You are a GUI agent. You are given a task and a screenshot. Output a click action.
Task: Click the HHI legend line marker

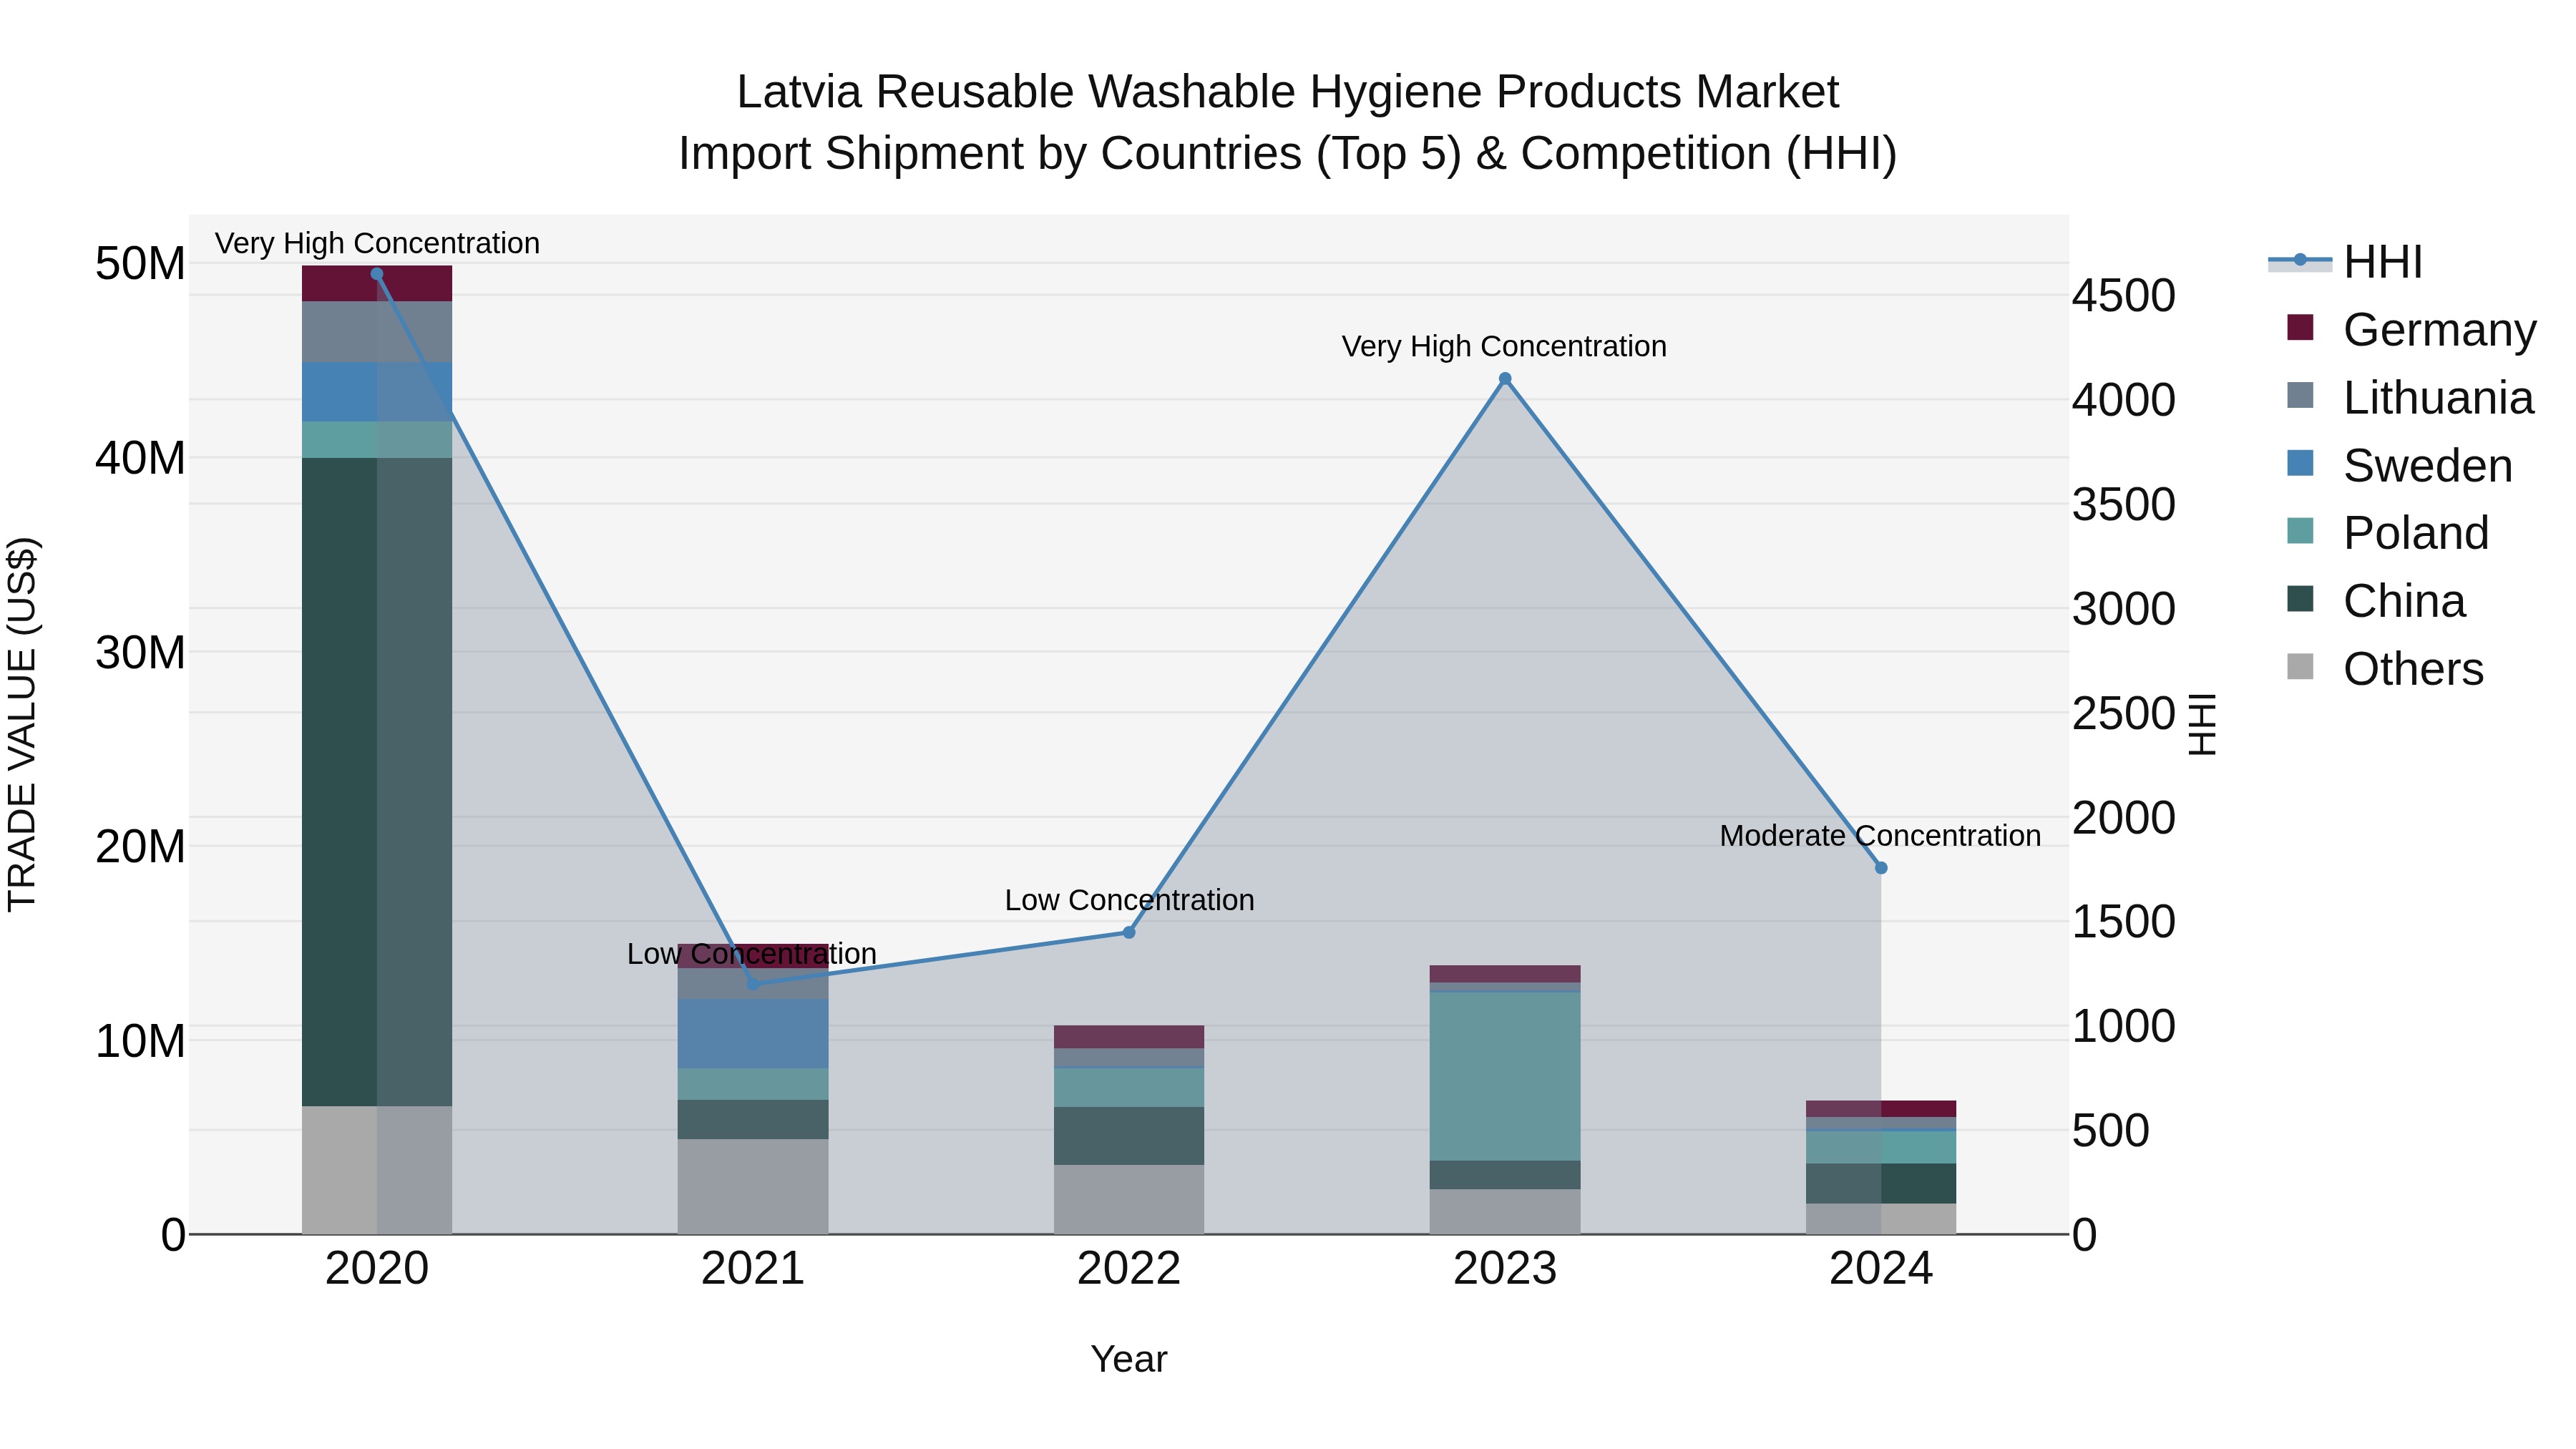pos(2299,260)
